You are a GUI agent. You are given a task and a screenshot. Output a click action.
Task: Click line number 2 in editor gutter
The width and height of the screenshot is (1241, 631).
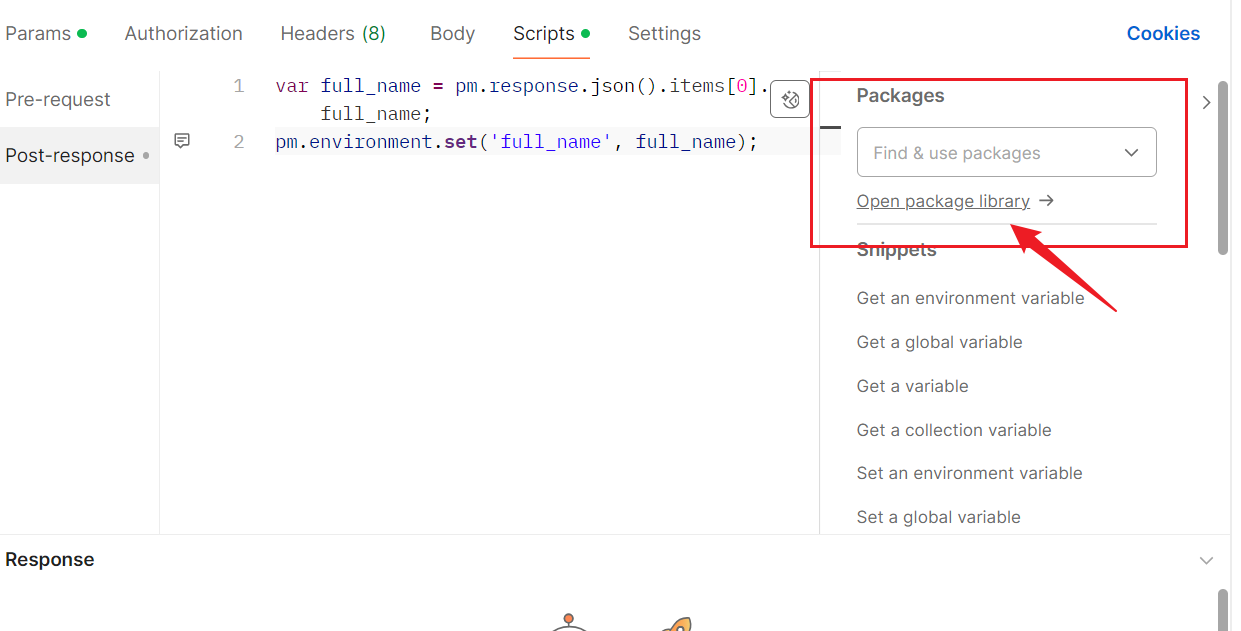coord(238,142)
